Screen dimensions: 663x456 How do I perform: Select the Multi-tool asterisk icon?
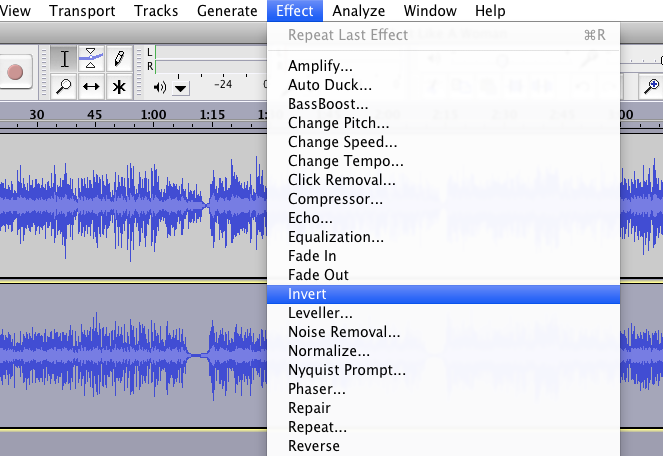click(x=119, y=86)
